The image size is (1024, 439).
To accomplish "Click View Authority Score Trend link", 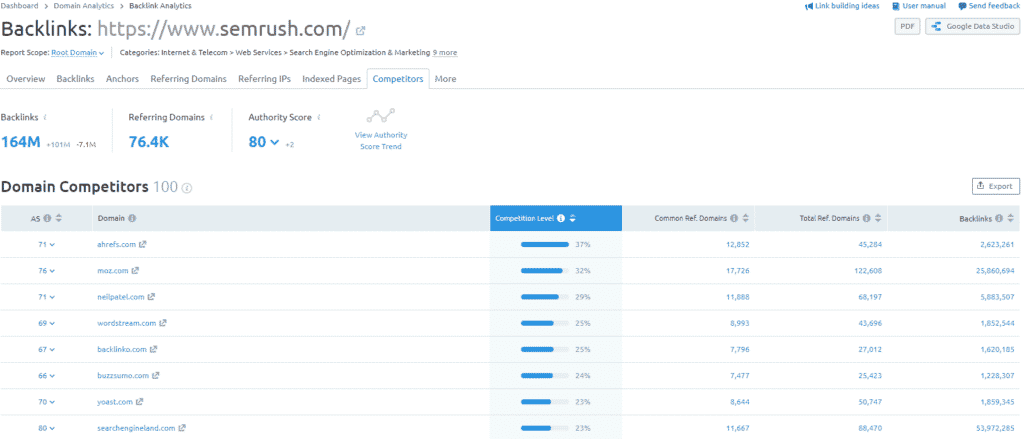I will point(381,140).
